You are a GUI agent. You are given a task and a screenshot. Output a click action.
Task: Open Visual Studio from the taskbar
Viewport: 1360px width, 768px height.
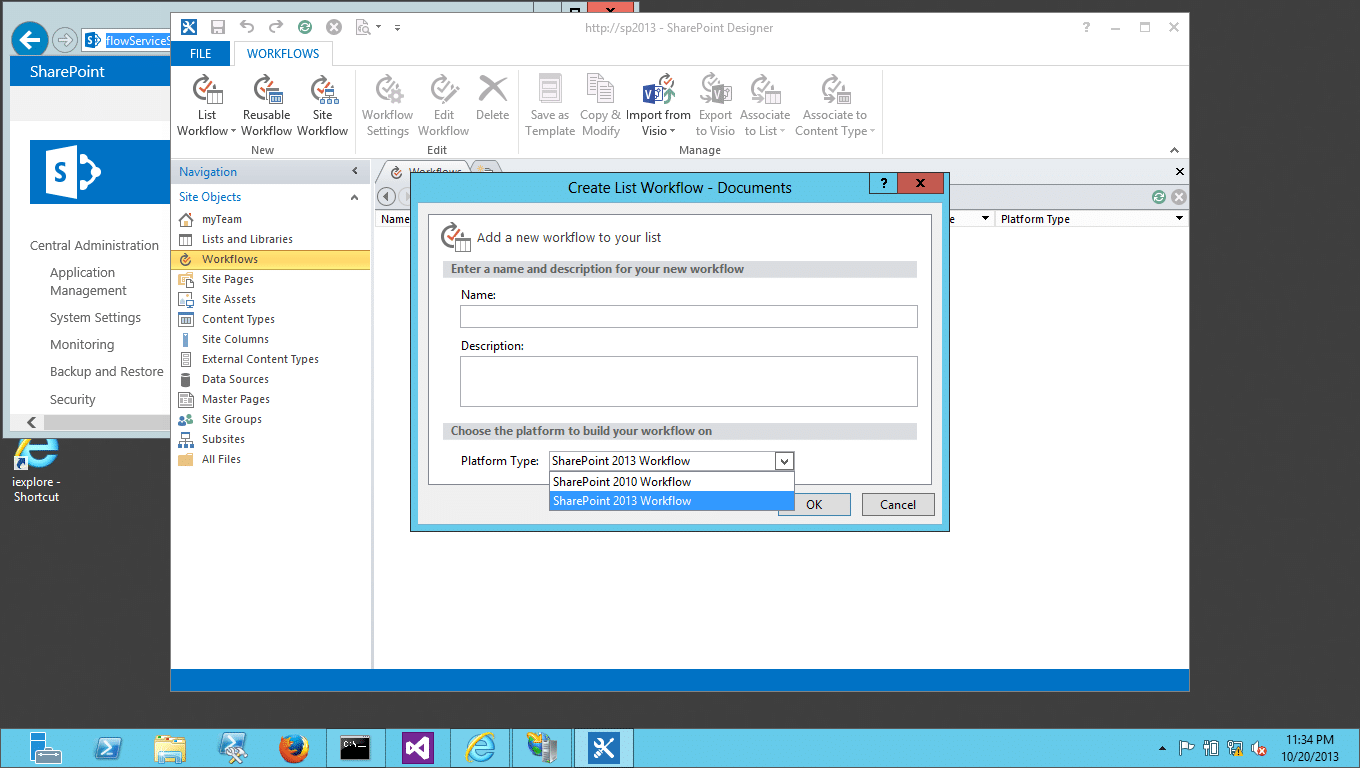[x=418, y=747]
